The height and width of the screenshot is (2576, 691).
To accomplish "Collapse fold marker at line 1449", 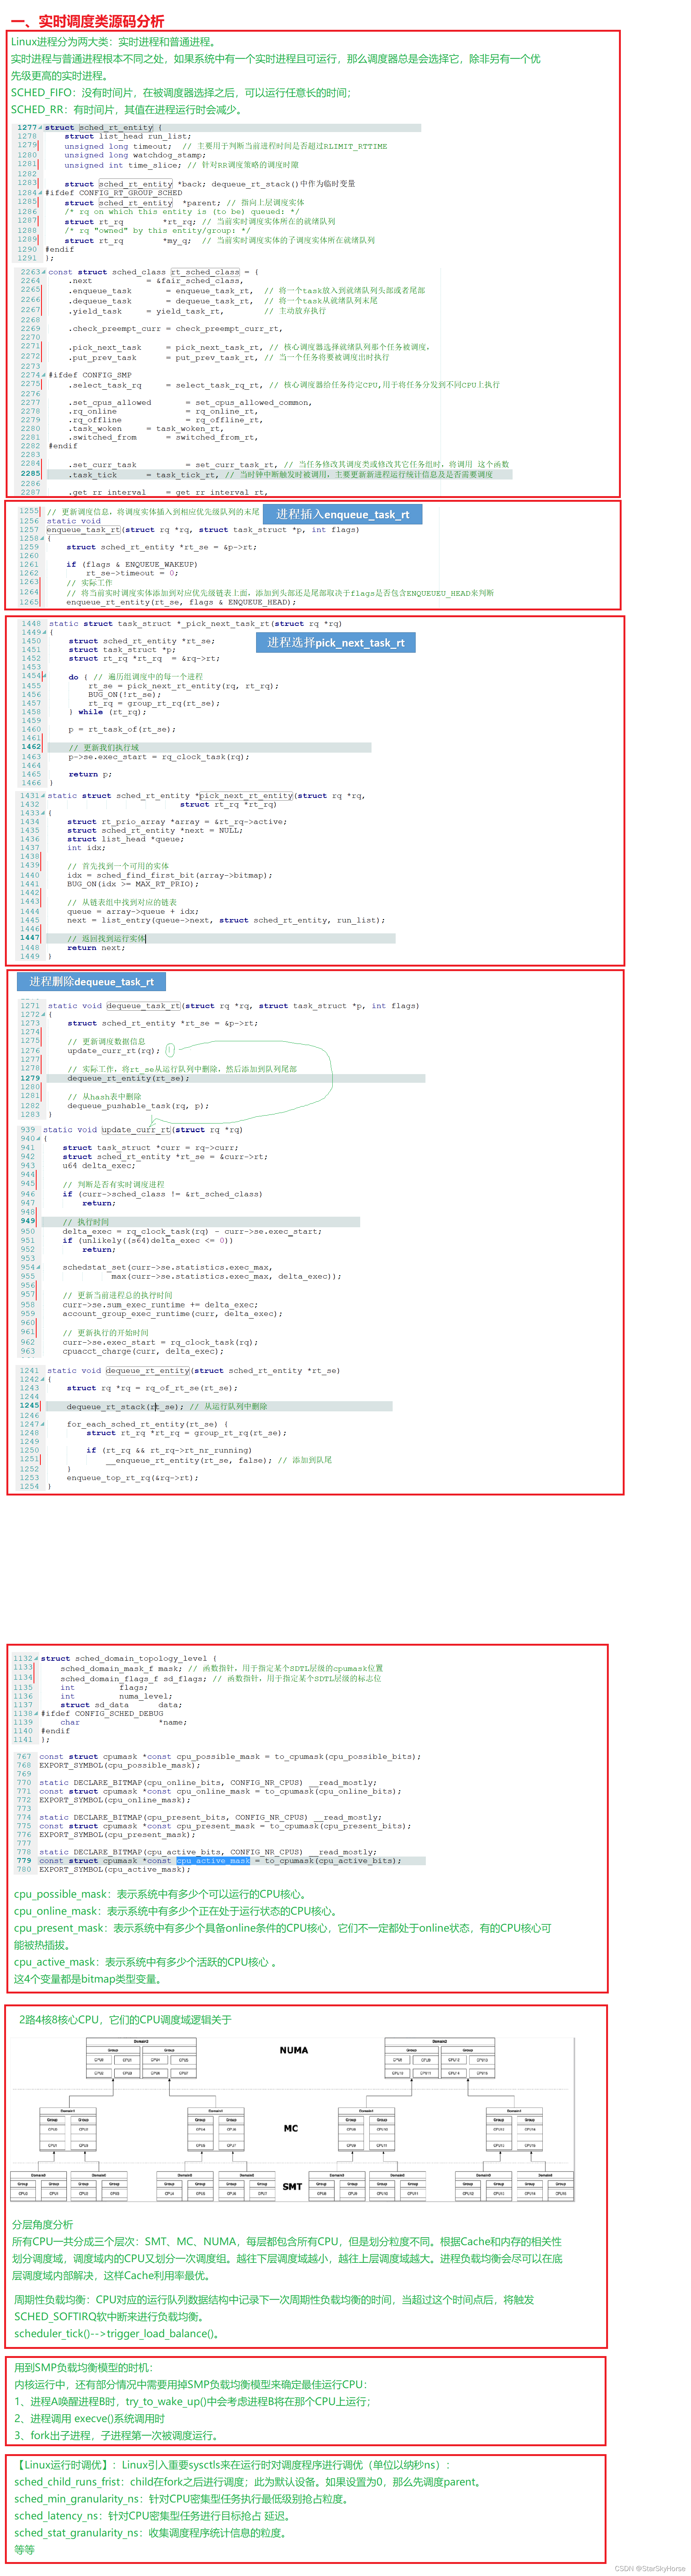I will click(x=45, y=632).
